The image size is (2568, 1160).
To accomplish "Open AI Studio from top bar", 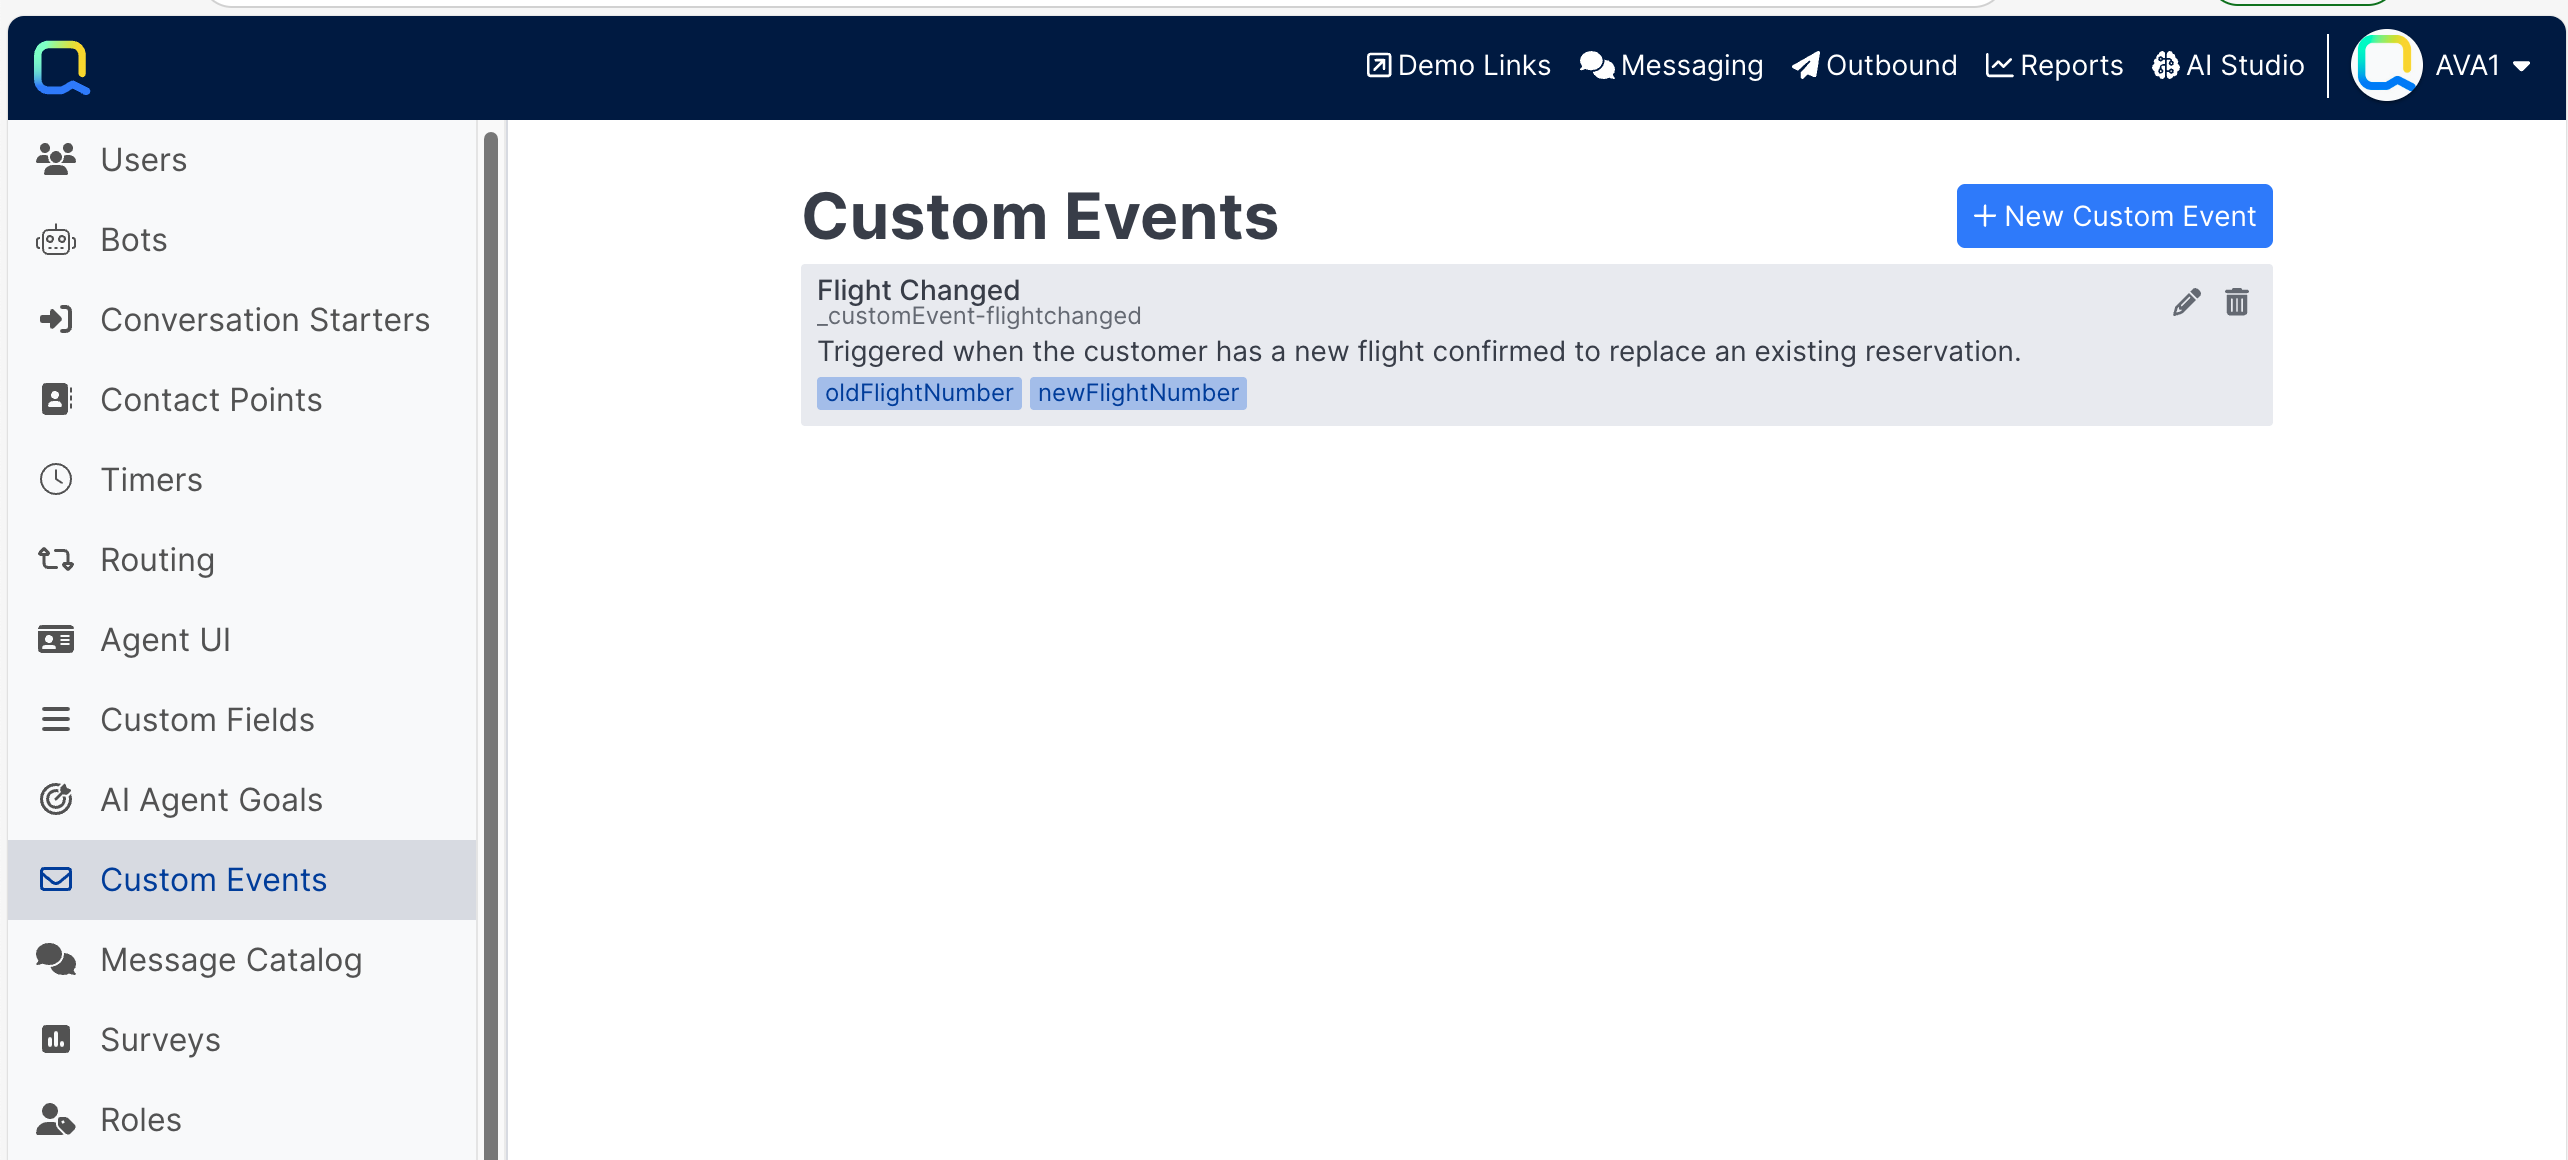I will tap(2228, 66).
